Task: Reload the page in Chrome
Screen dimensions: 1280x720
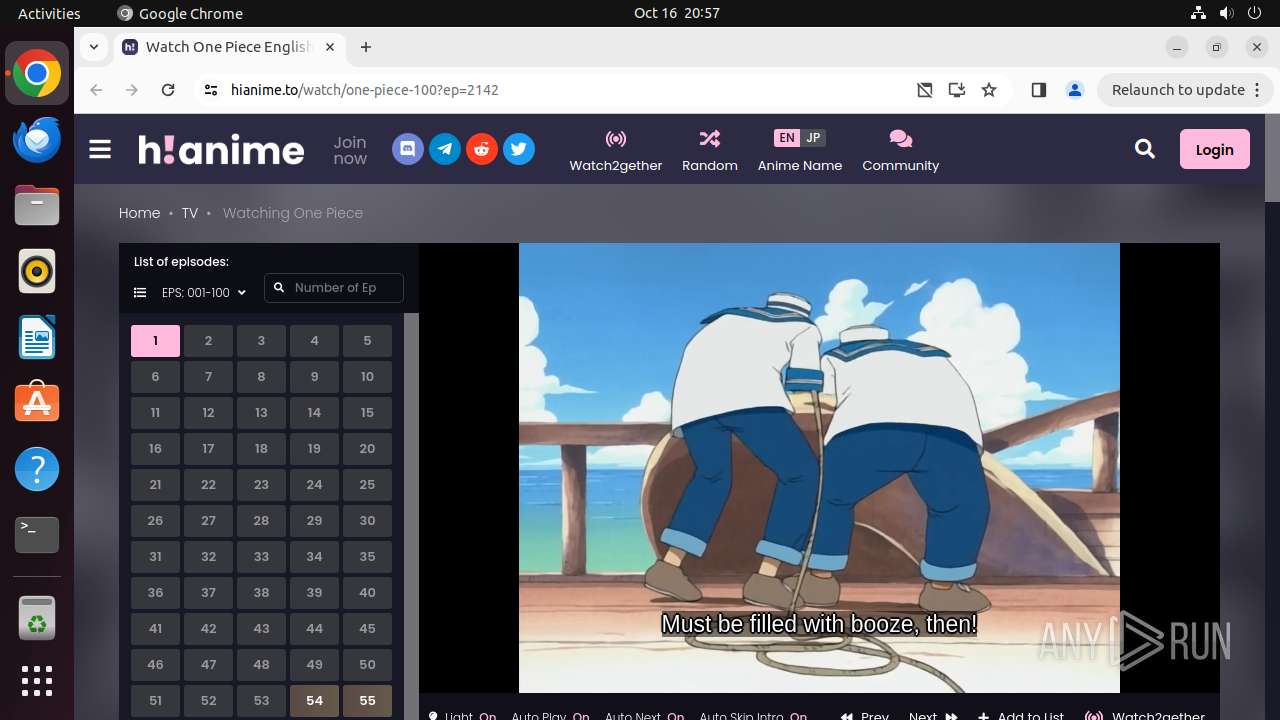Action: [x=168, y=90]
